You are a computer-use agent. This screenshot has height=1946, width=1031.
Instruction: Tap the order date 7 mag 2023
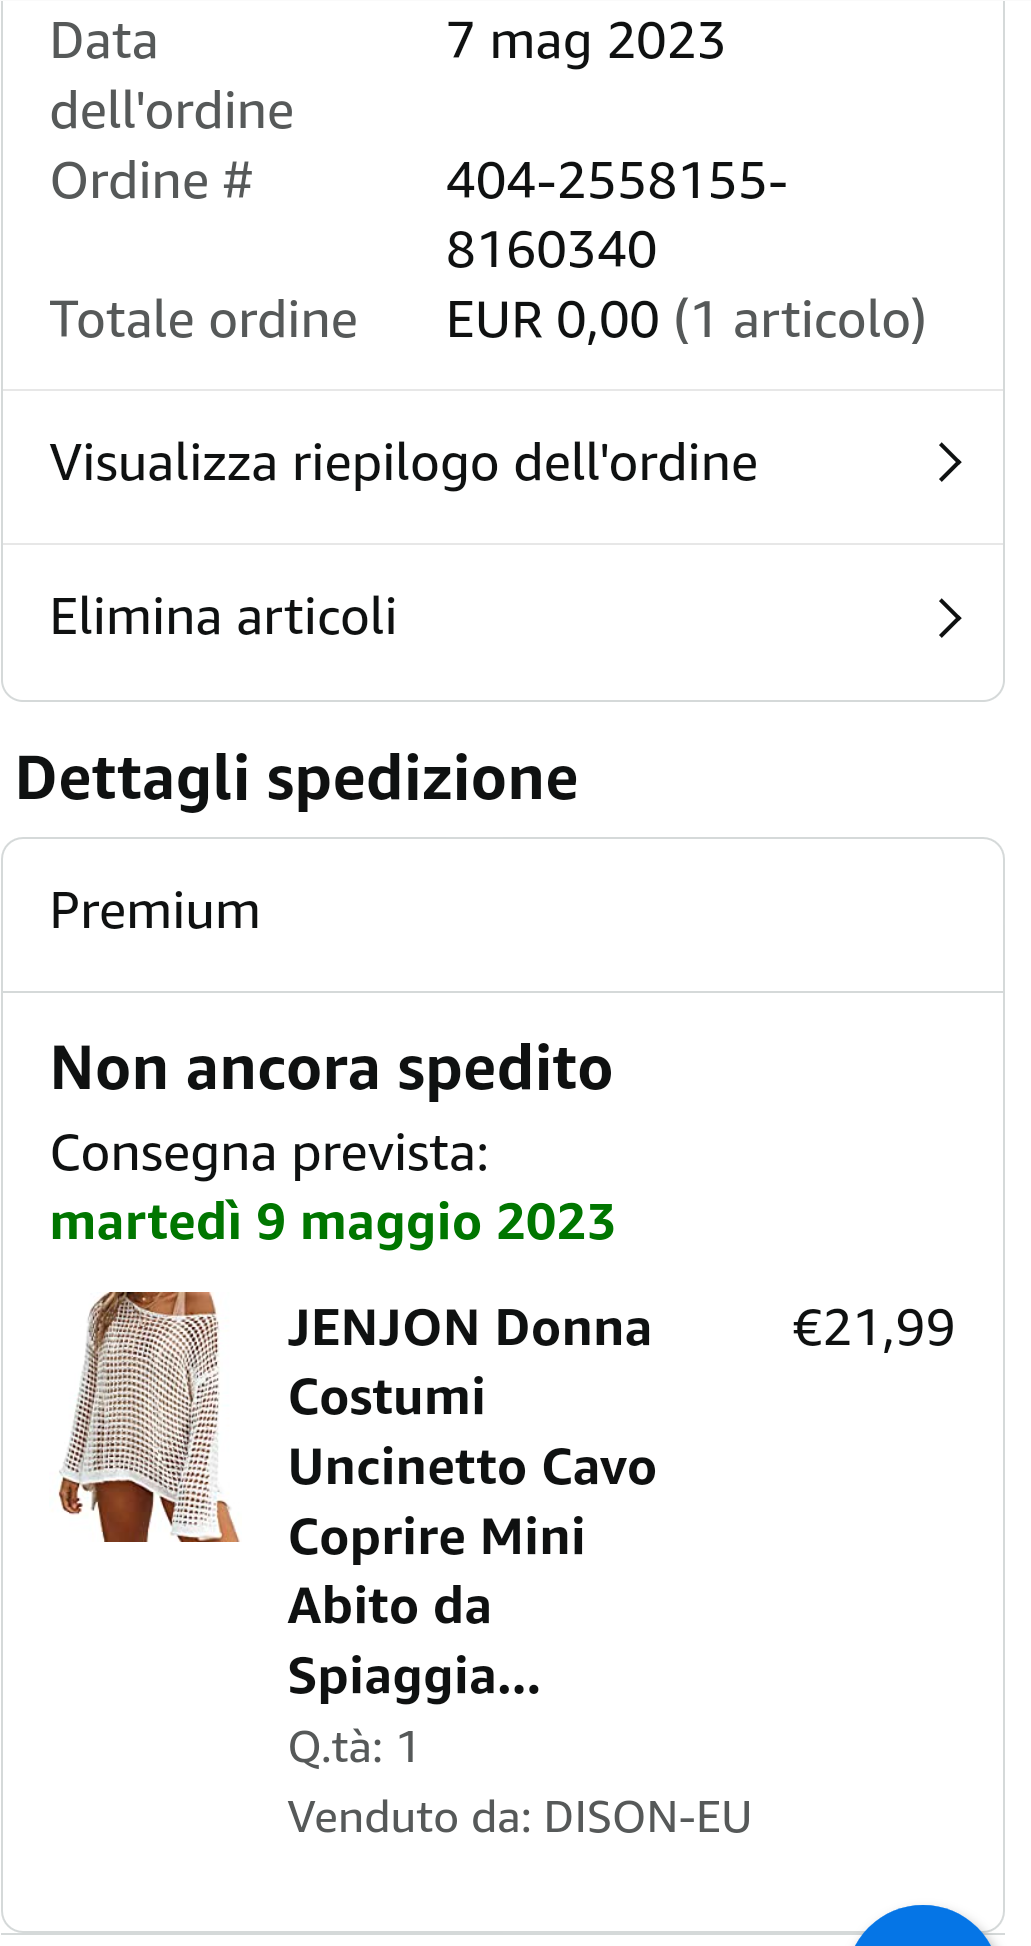(585, 42)
